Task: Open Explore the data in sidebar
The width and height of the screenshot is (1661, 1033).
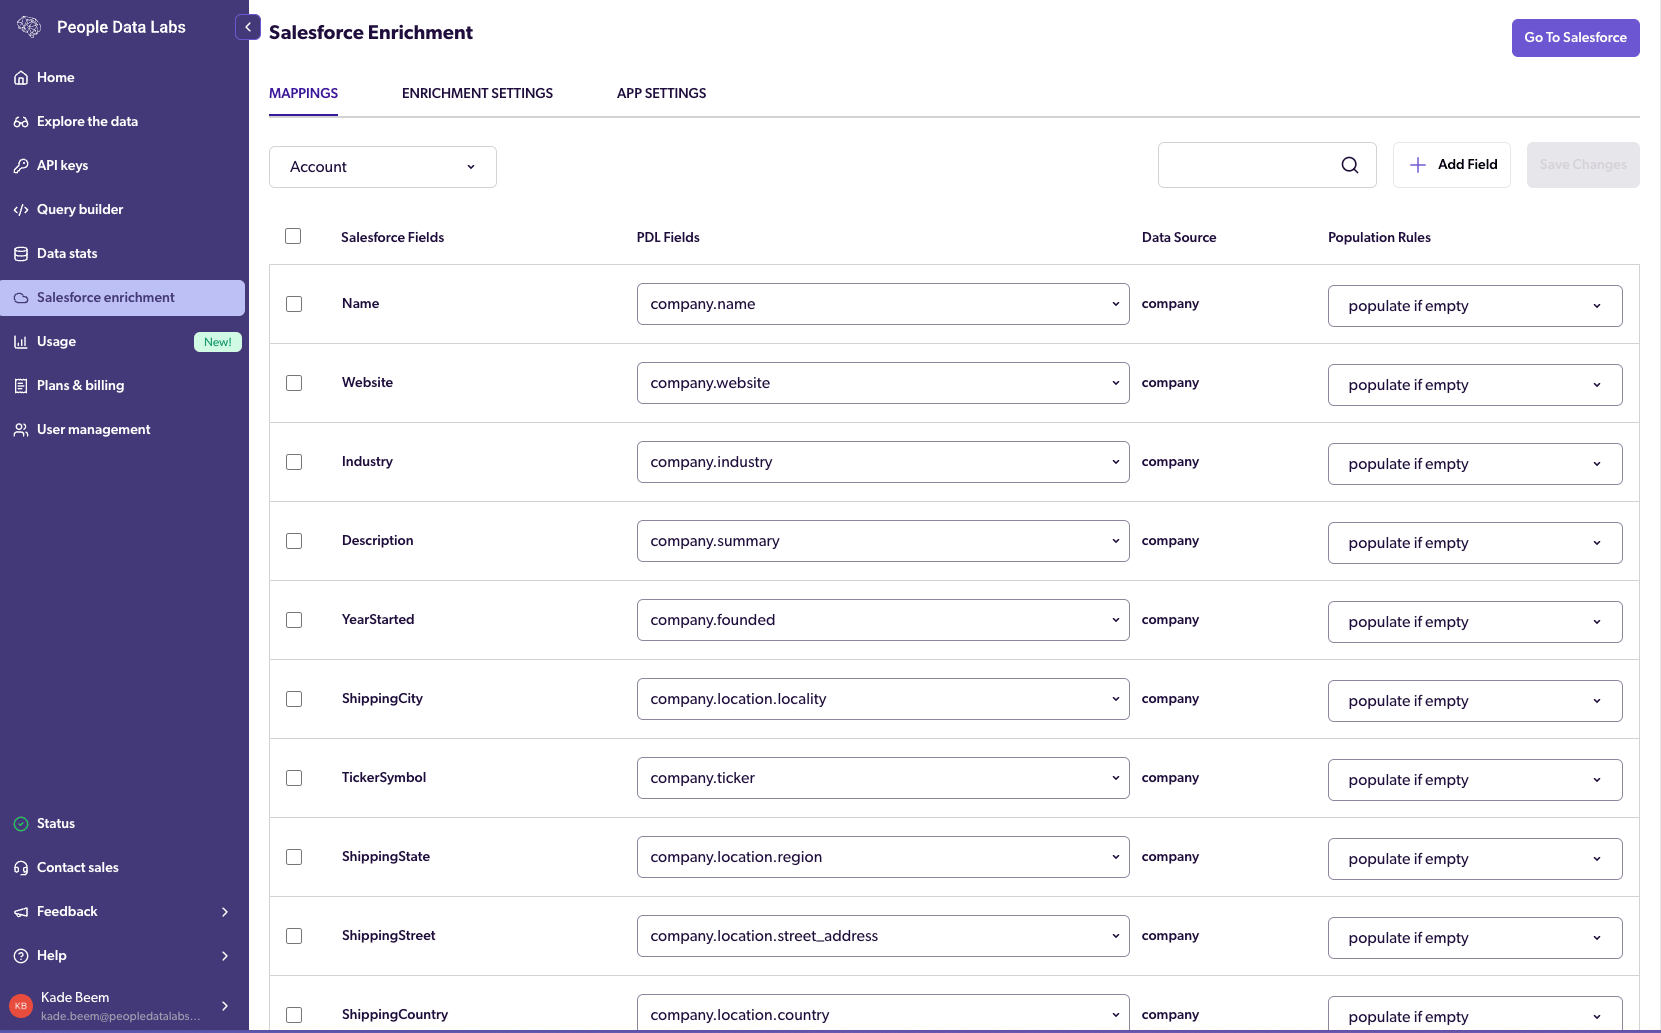Action: point(122,122)
